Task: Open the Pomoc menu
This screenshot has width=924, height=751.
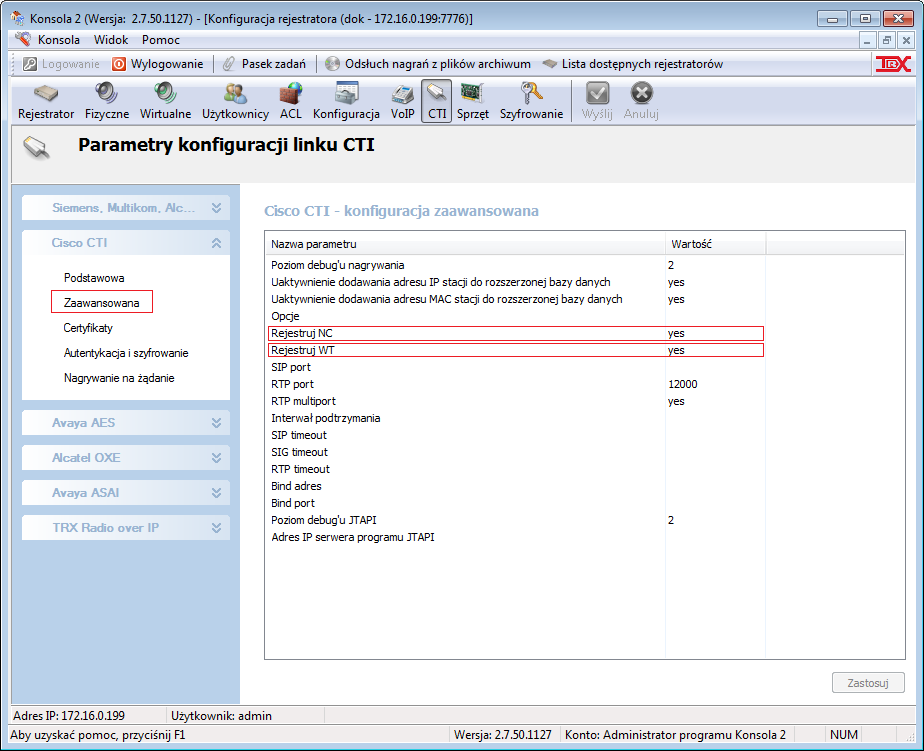Action: pyautogui.click(x=160, y=39)
